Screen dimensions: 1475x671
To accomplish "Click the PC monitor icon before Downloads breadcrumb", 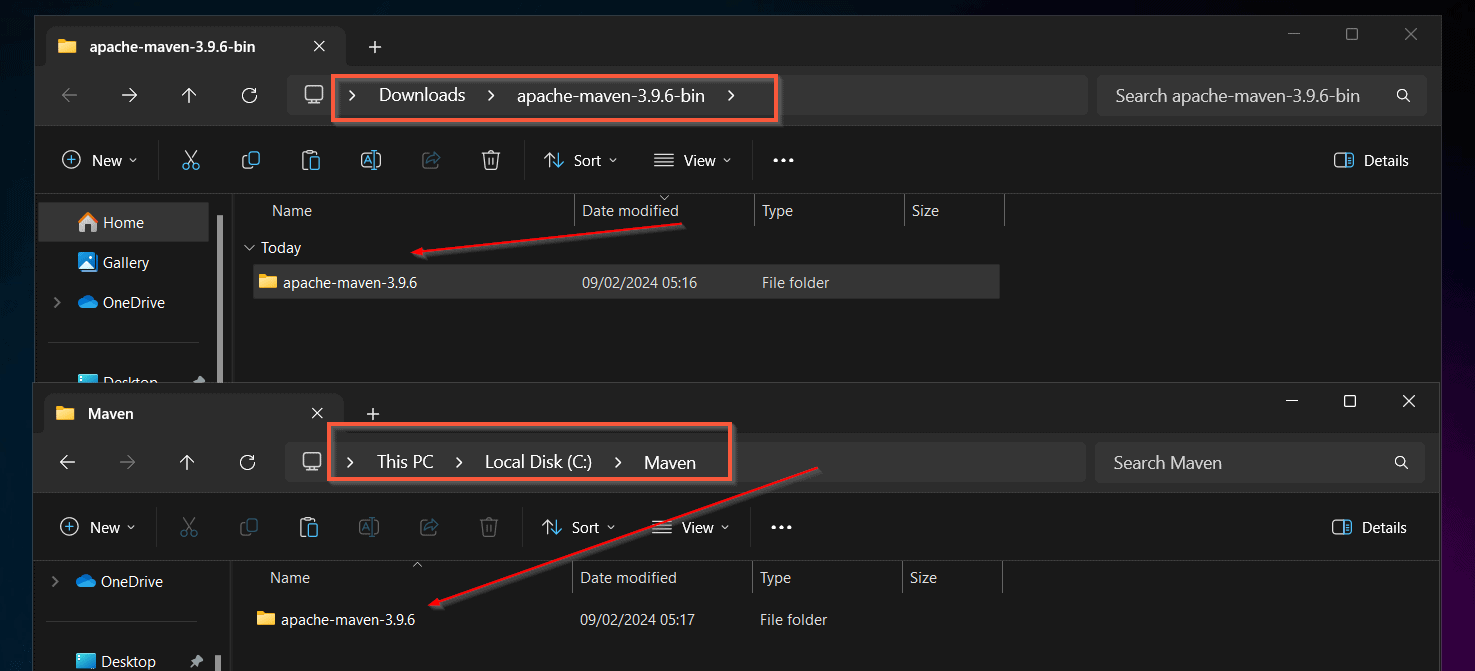I will point(314,95).
